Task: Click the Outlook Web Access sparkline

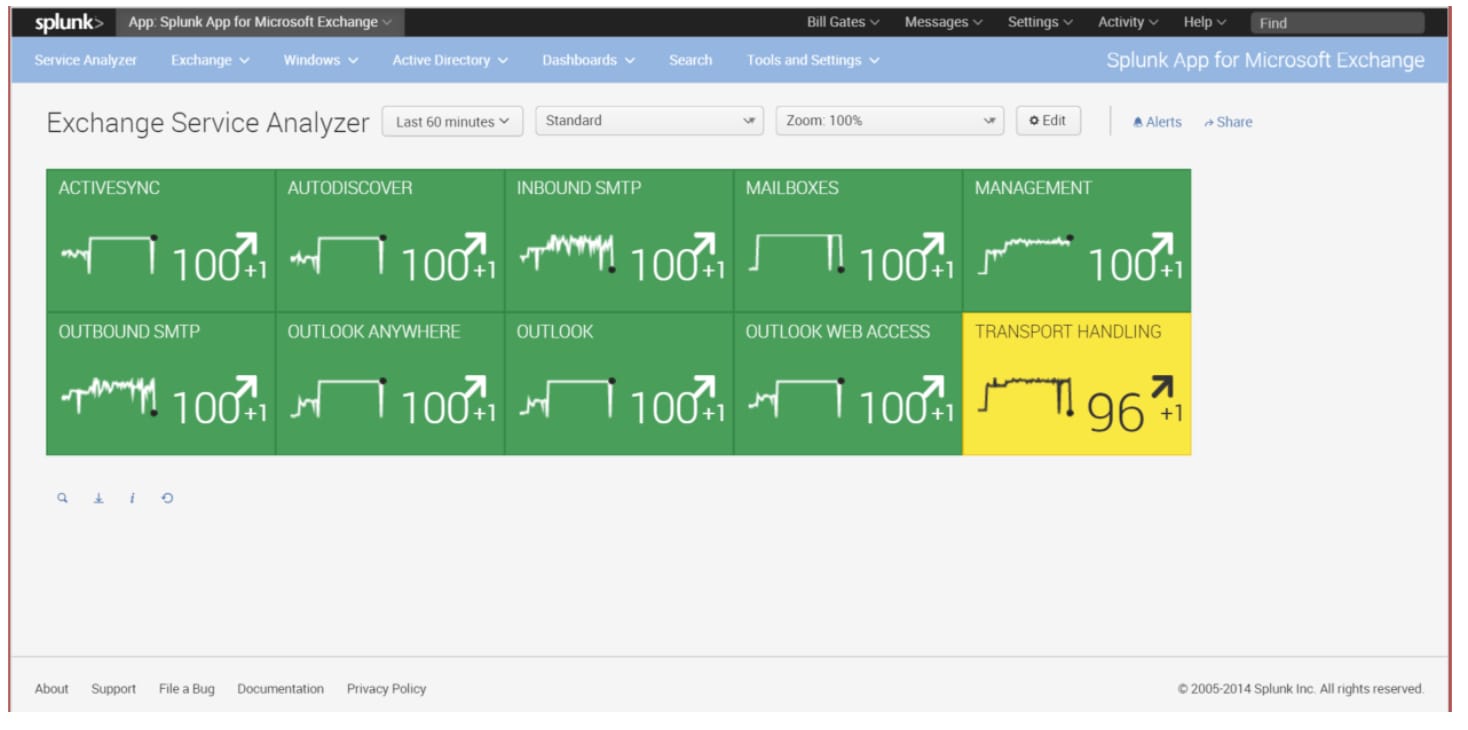Action: pyautogui.click(x=796, y=397)
